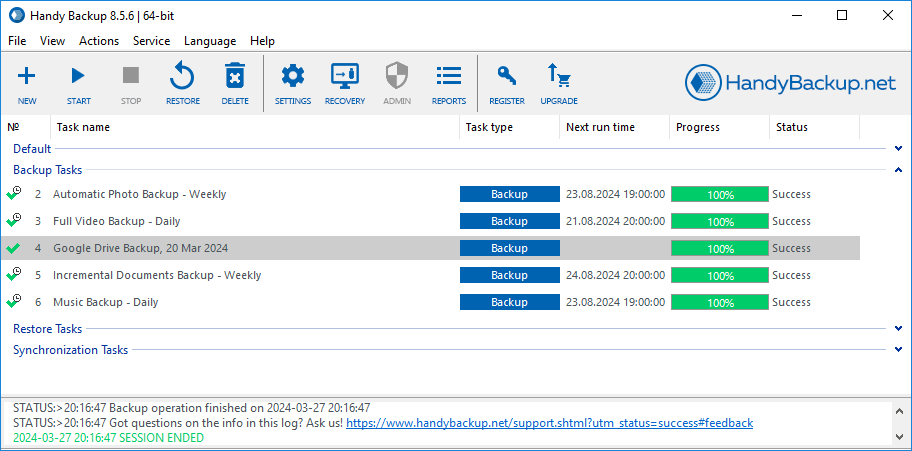Click progress bar of Music Backup - Daily
The height and width of the screenshot is (451, 912).
[719, 302]
